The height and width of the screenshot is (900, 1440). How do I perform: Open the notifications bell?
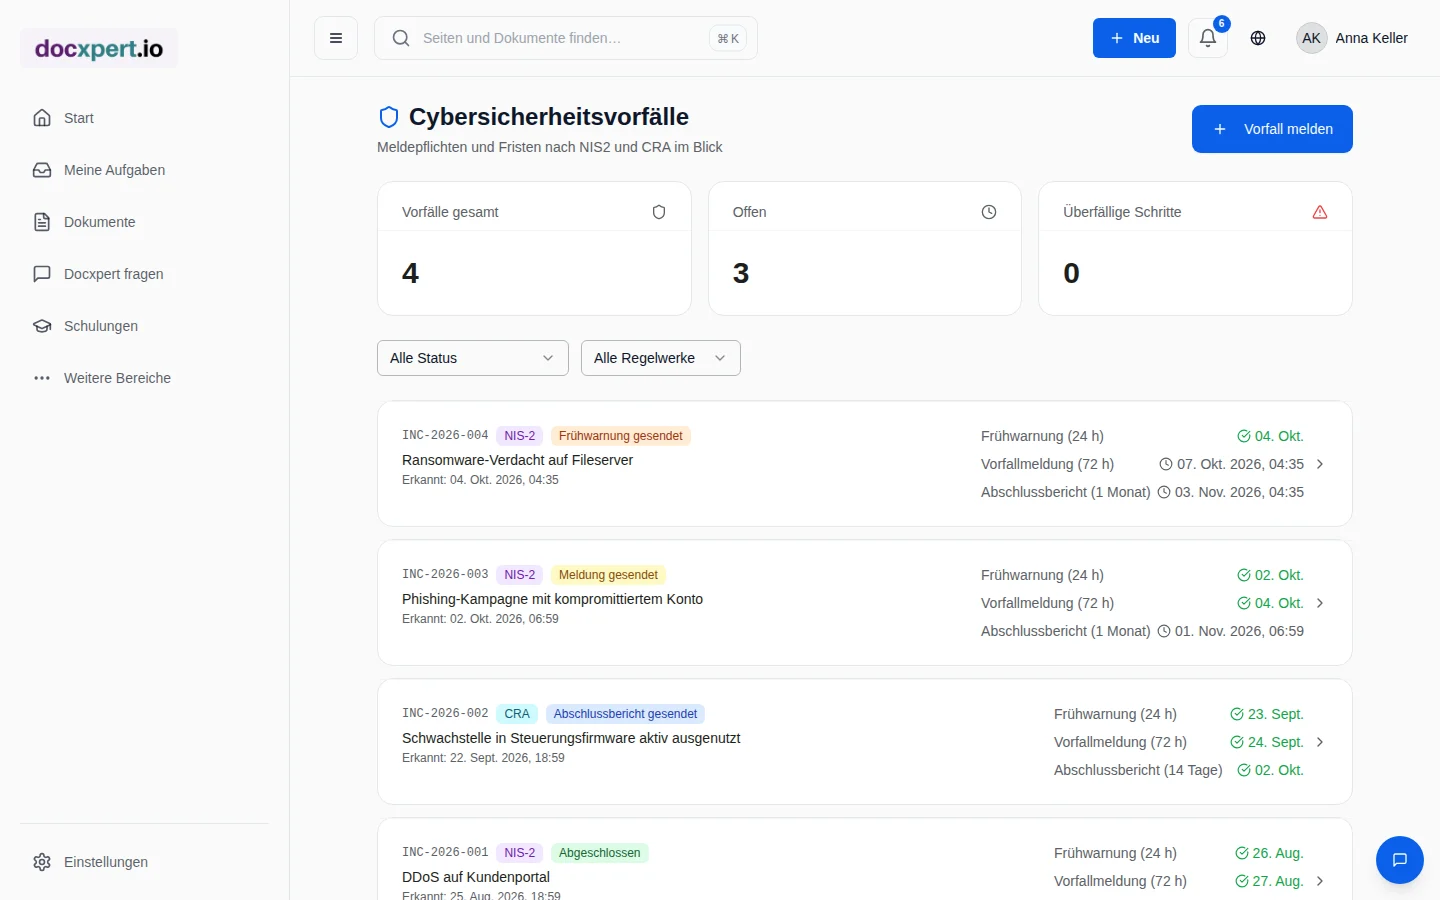(x=1208, y=38)
